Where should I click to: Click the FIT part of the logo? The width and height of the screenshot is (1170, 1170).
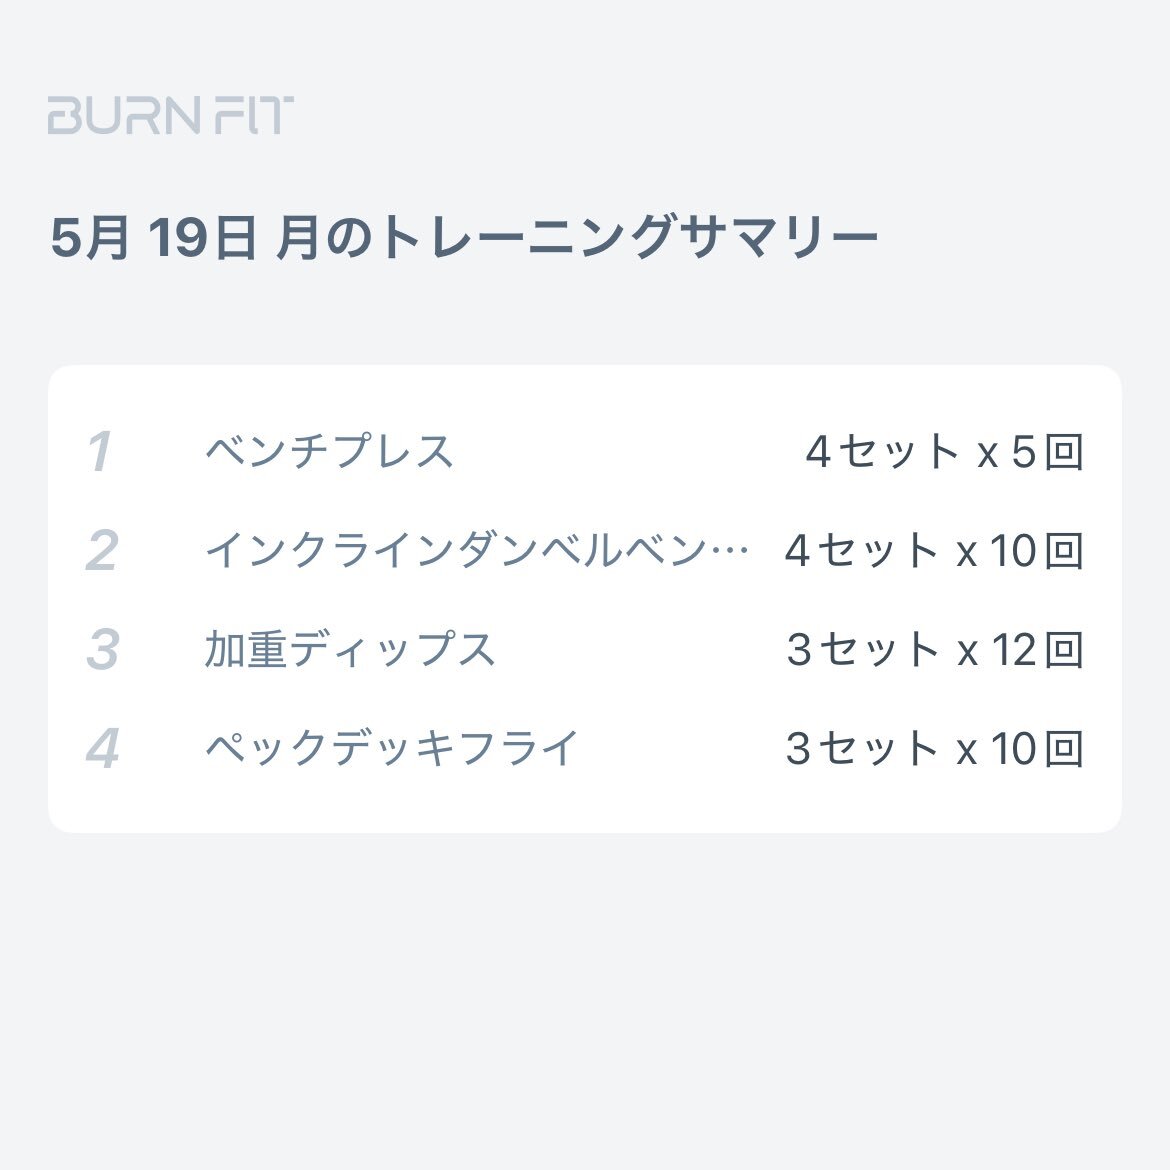tap(253, 115)
